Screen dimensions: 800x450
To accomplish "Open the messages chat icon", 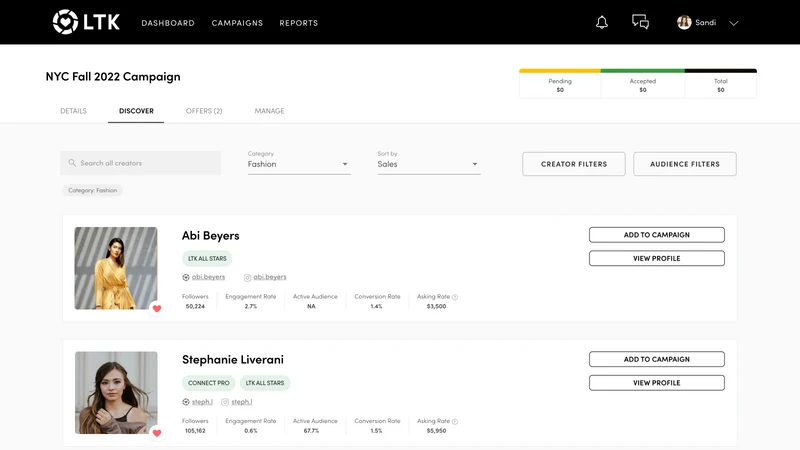I will 640,22.
